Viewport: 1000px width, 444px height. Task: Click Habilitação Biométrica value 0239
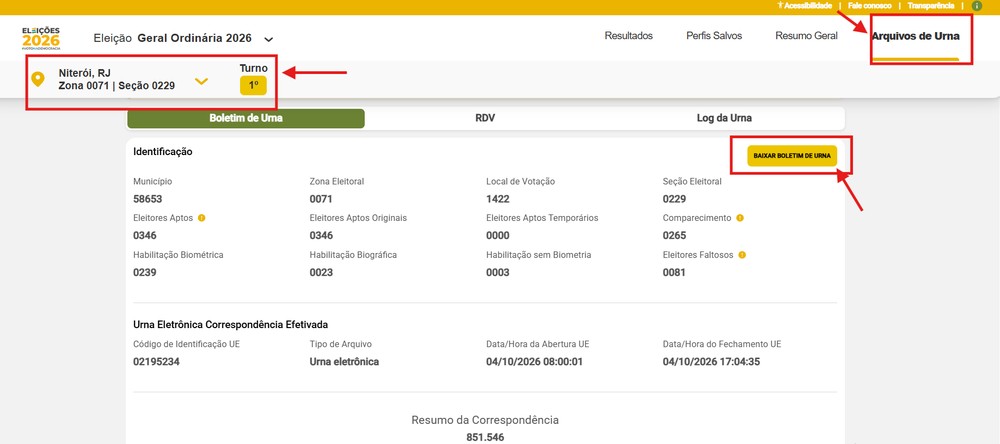145,272
